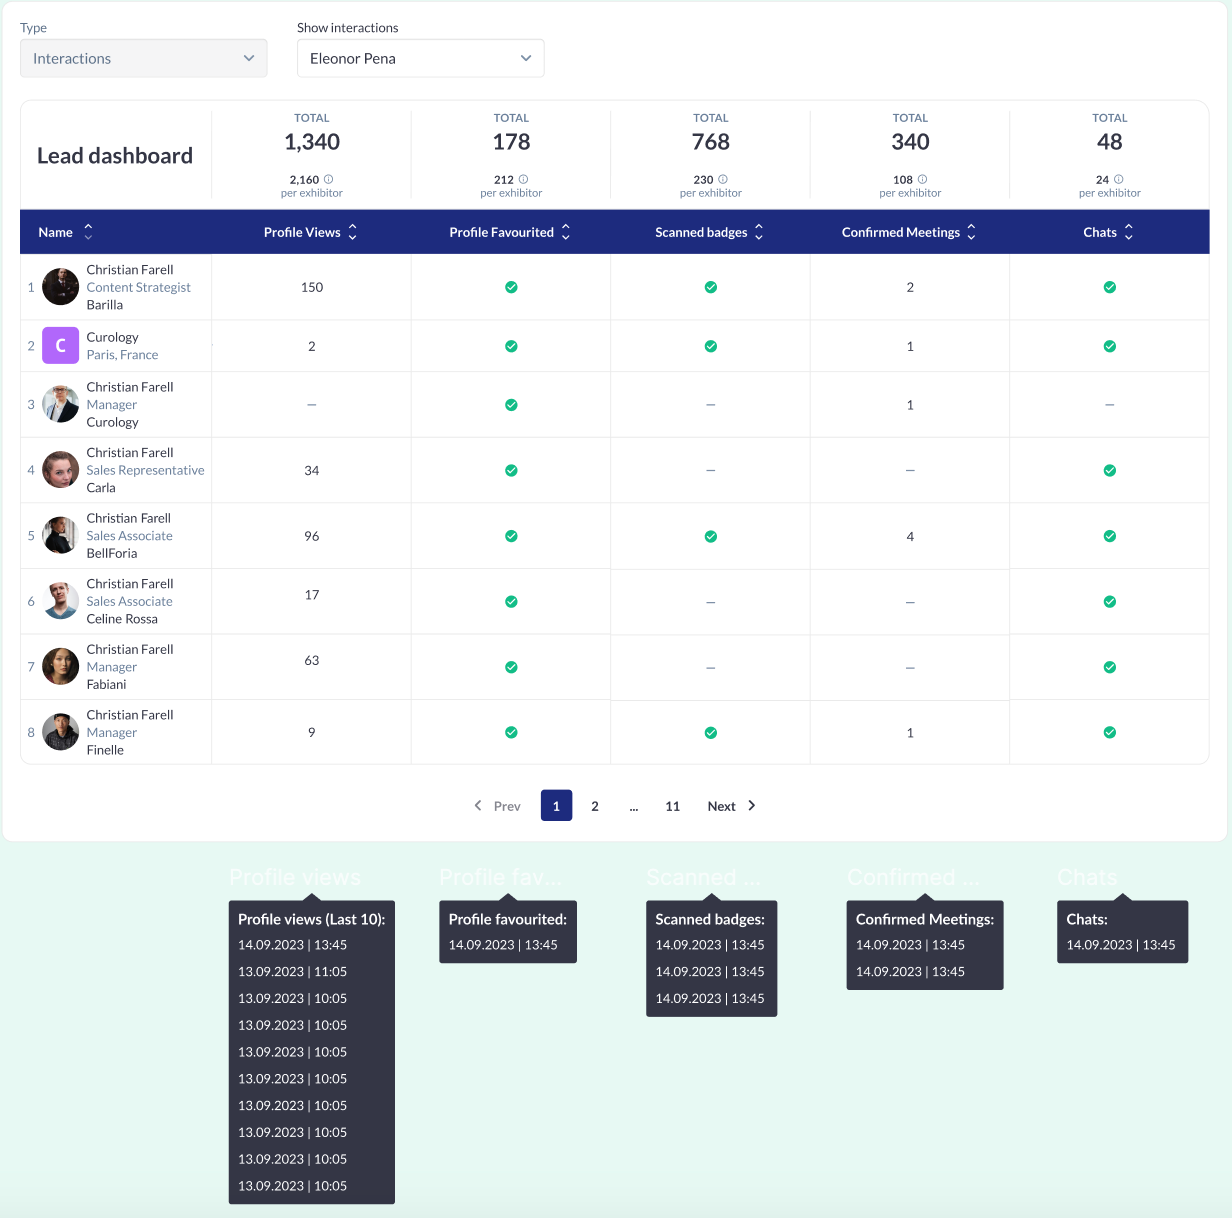Image resolution: width=1232 pixels, height=1218 pixels.
Task: Sort by Profile Views column arrows
Action: click(x=352, y=232)
